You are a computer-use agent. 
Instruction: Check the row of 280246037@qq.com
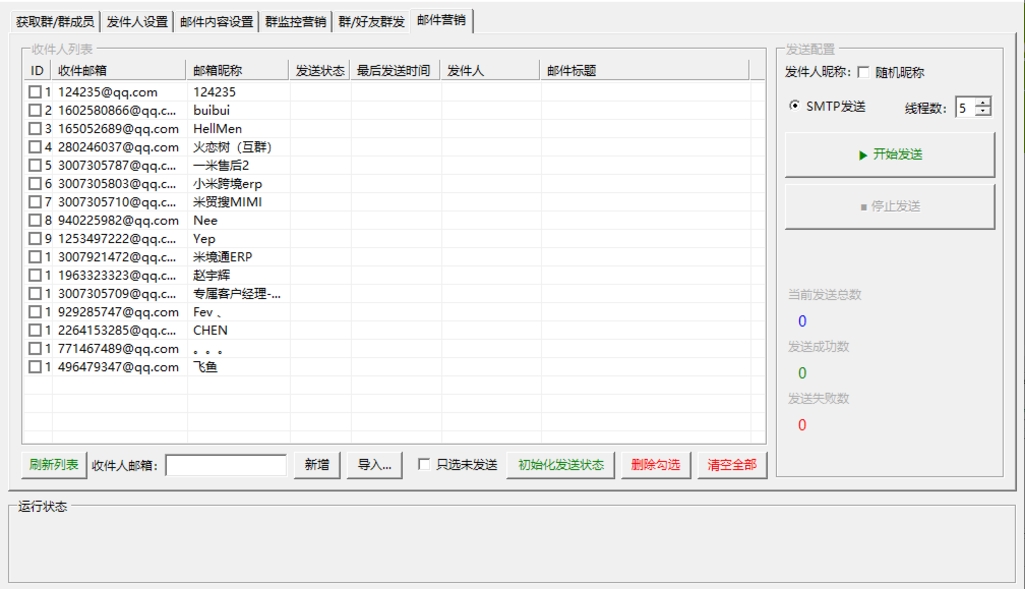[35, 147]
